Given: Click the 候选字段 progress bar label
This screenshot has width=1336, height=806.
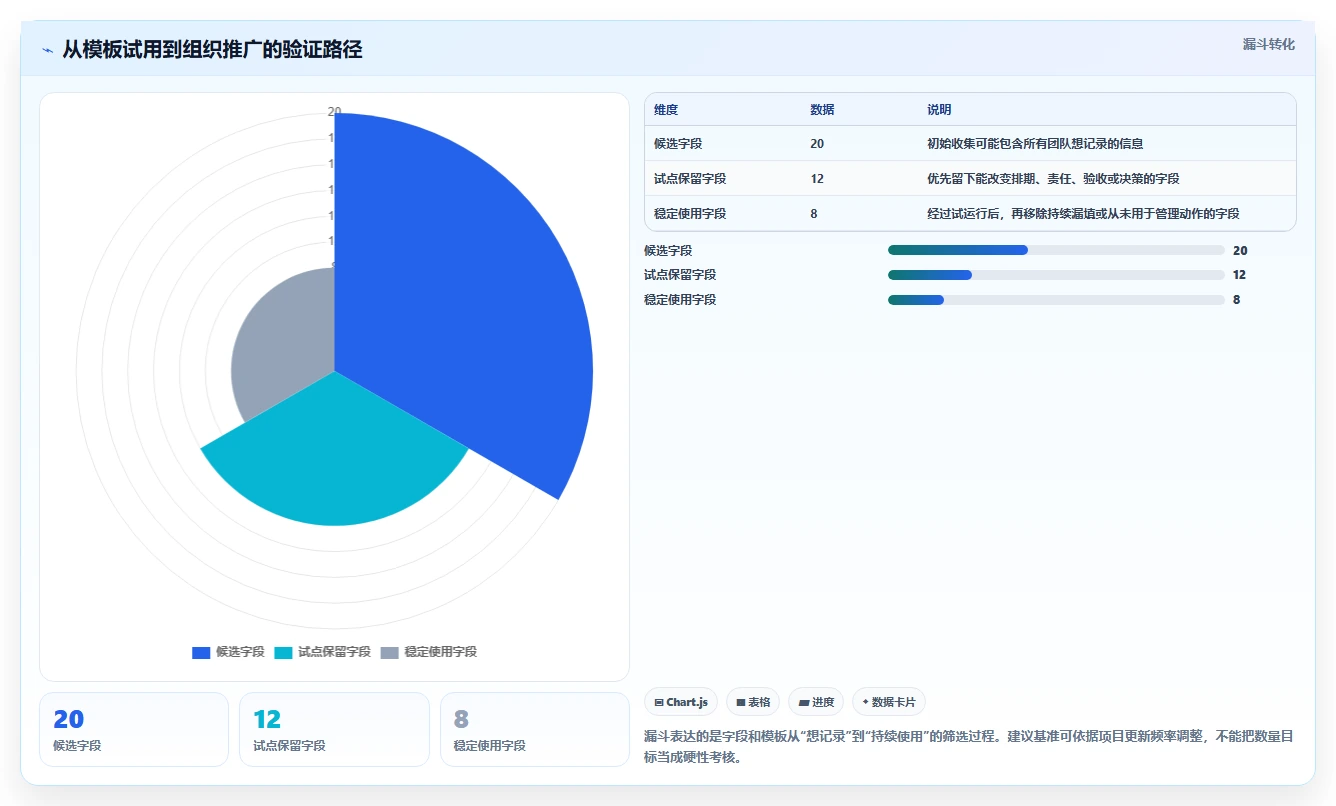Looking at the screenshot, I should [x=668, y=251].
